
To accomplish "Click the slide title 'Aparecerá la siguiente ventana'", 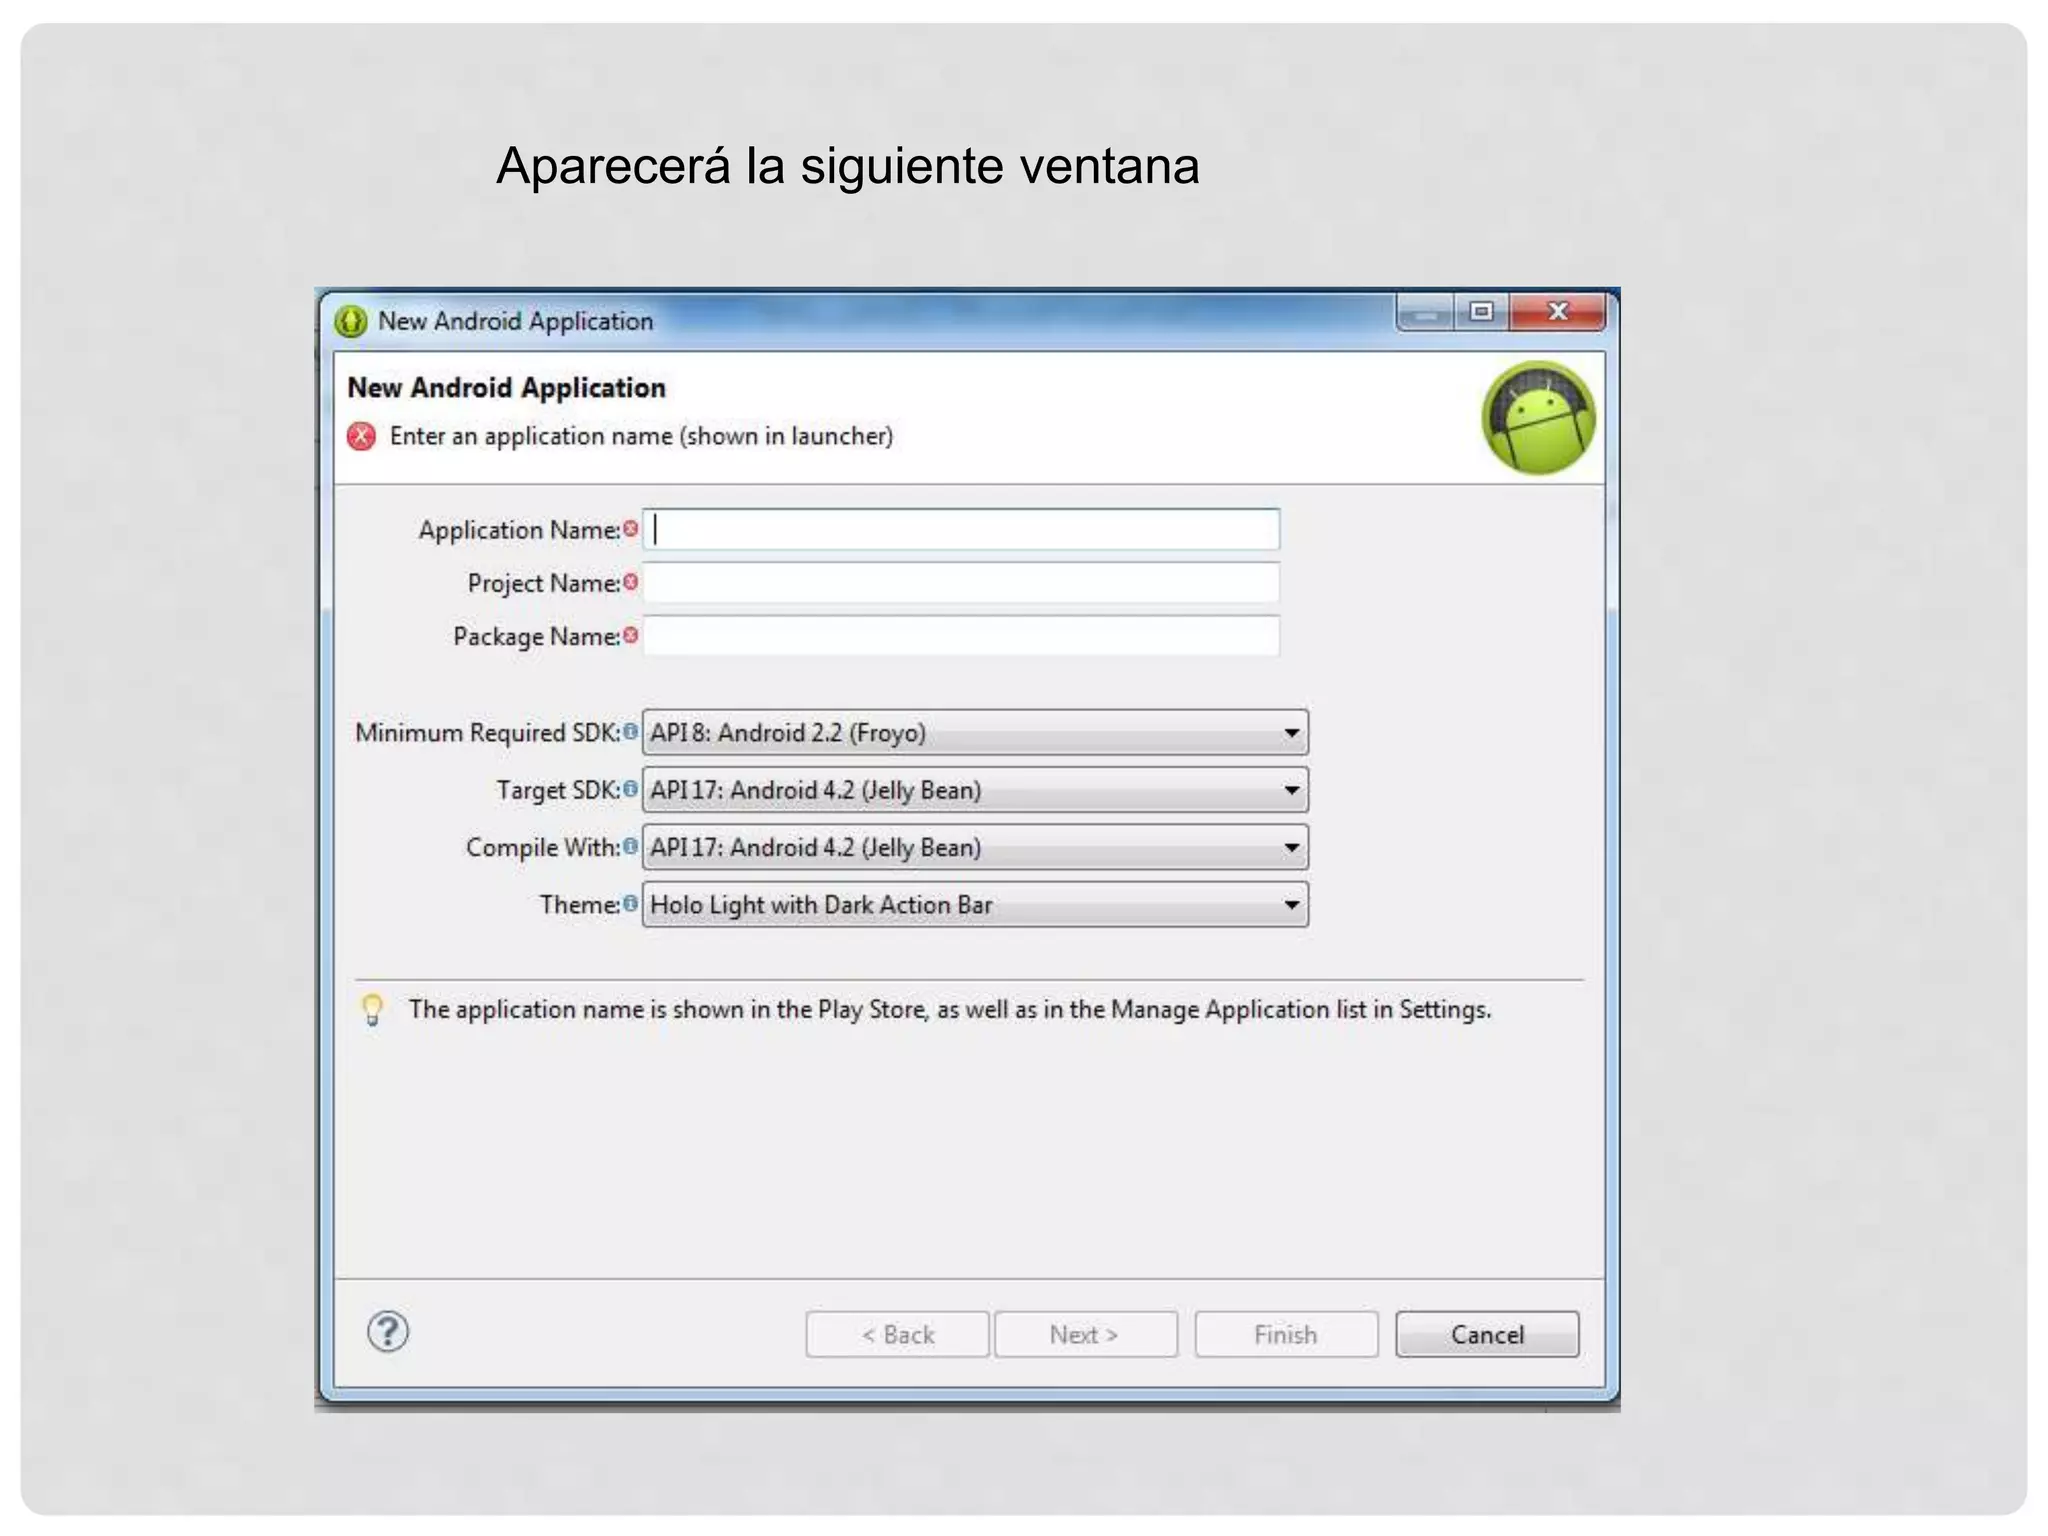I will [847, 166].
